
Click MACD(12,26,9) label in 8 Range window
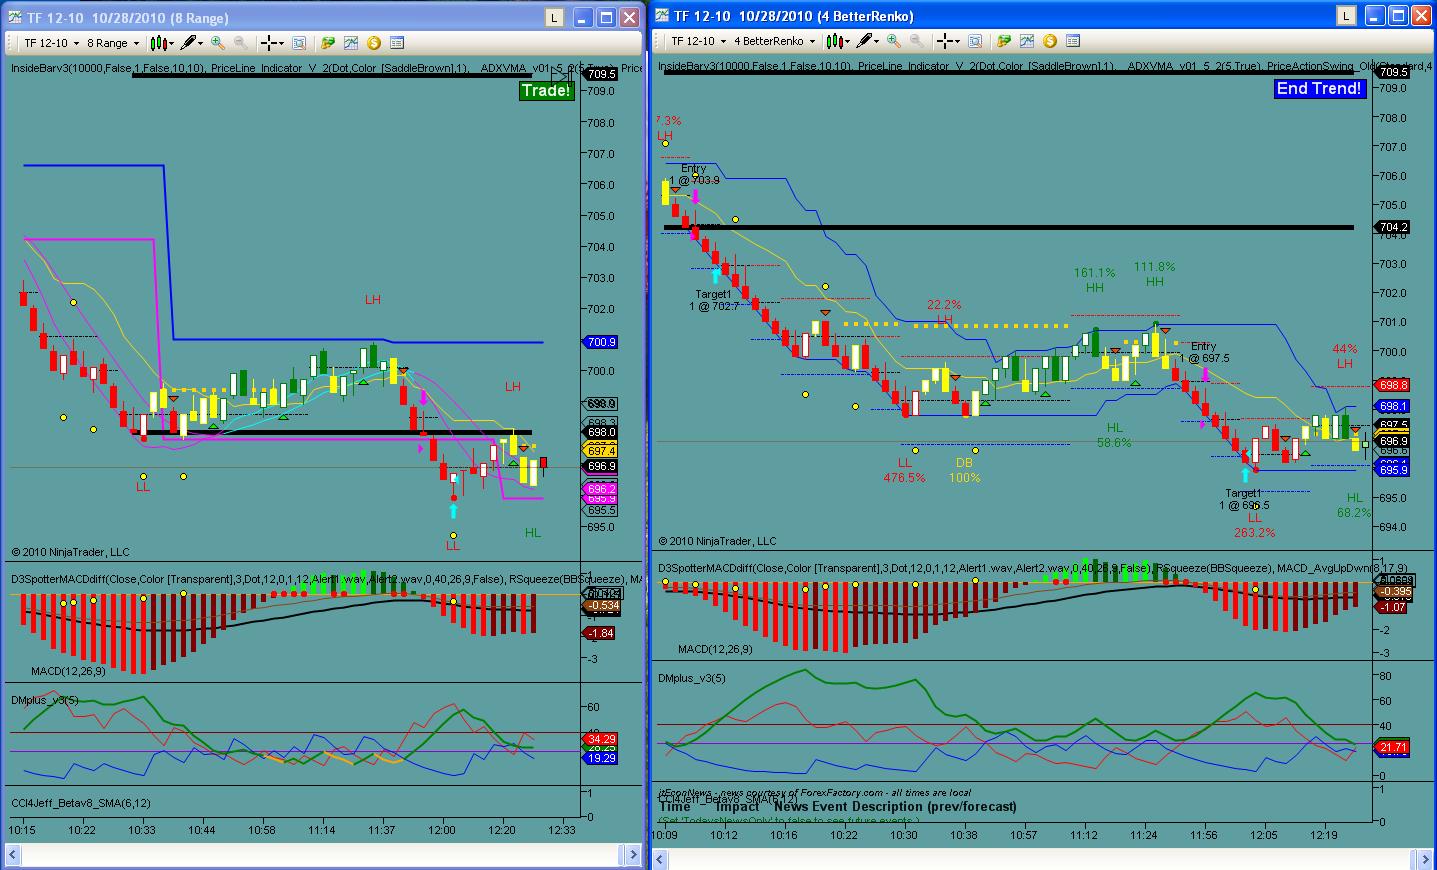[x=68, y=671]
